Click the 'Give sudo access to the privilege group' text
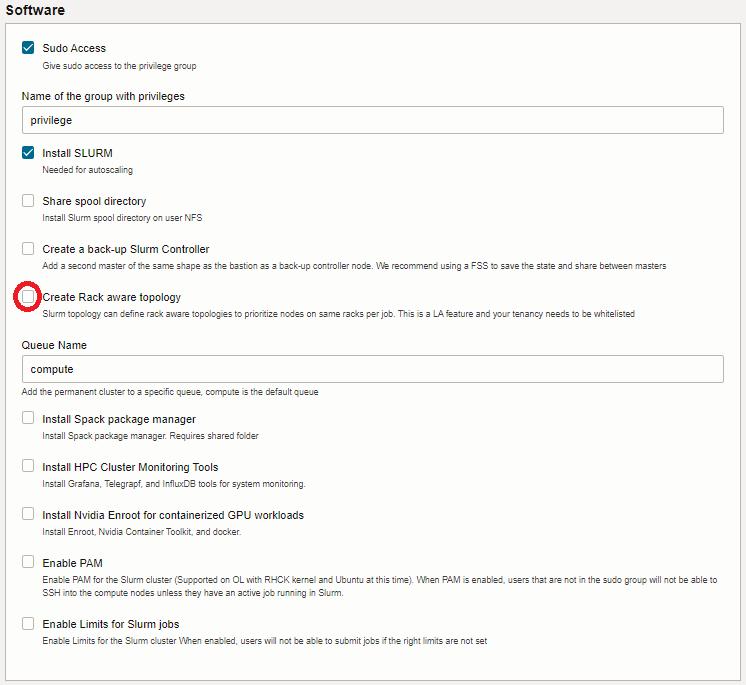The height and width of the screenshot is (685, 746). click(119, 66)
